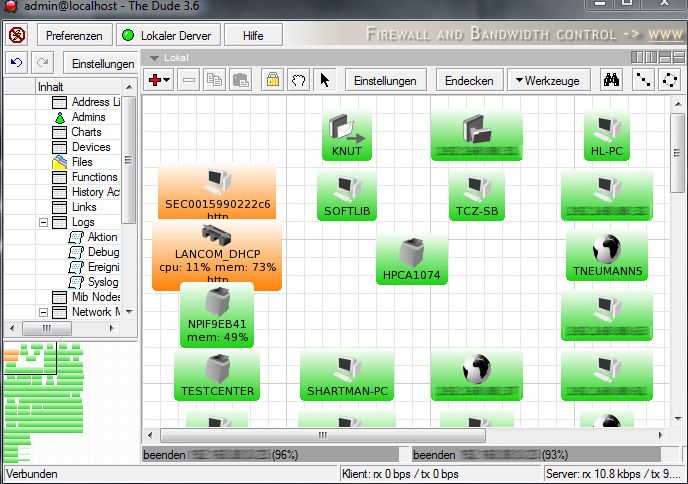Select the arrow pointer tool
The image size is (688, 484).
(x=325, y=81)
